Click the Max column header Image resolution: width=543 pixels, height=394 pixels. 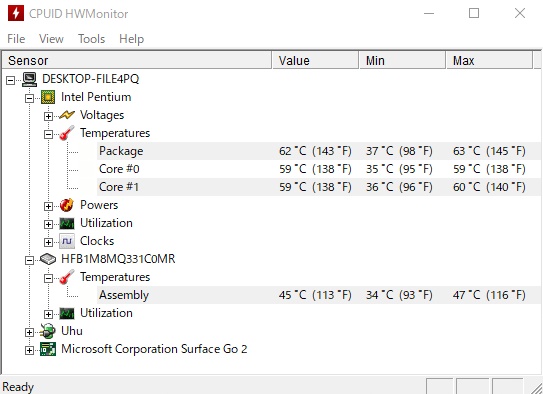point(489,61)
